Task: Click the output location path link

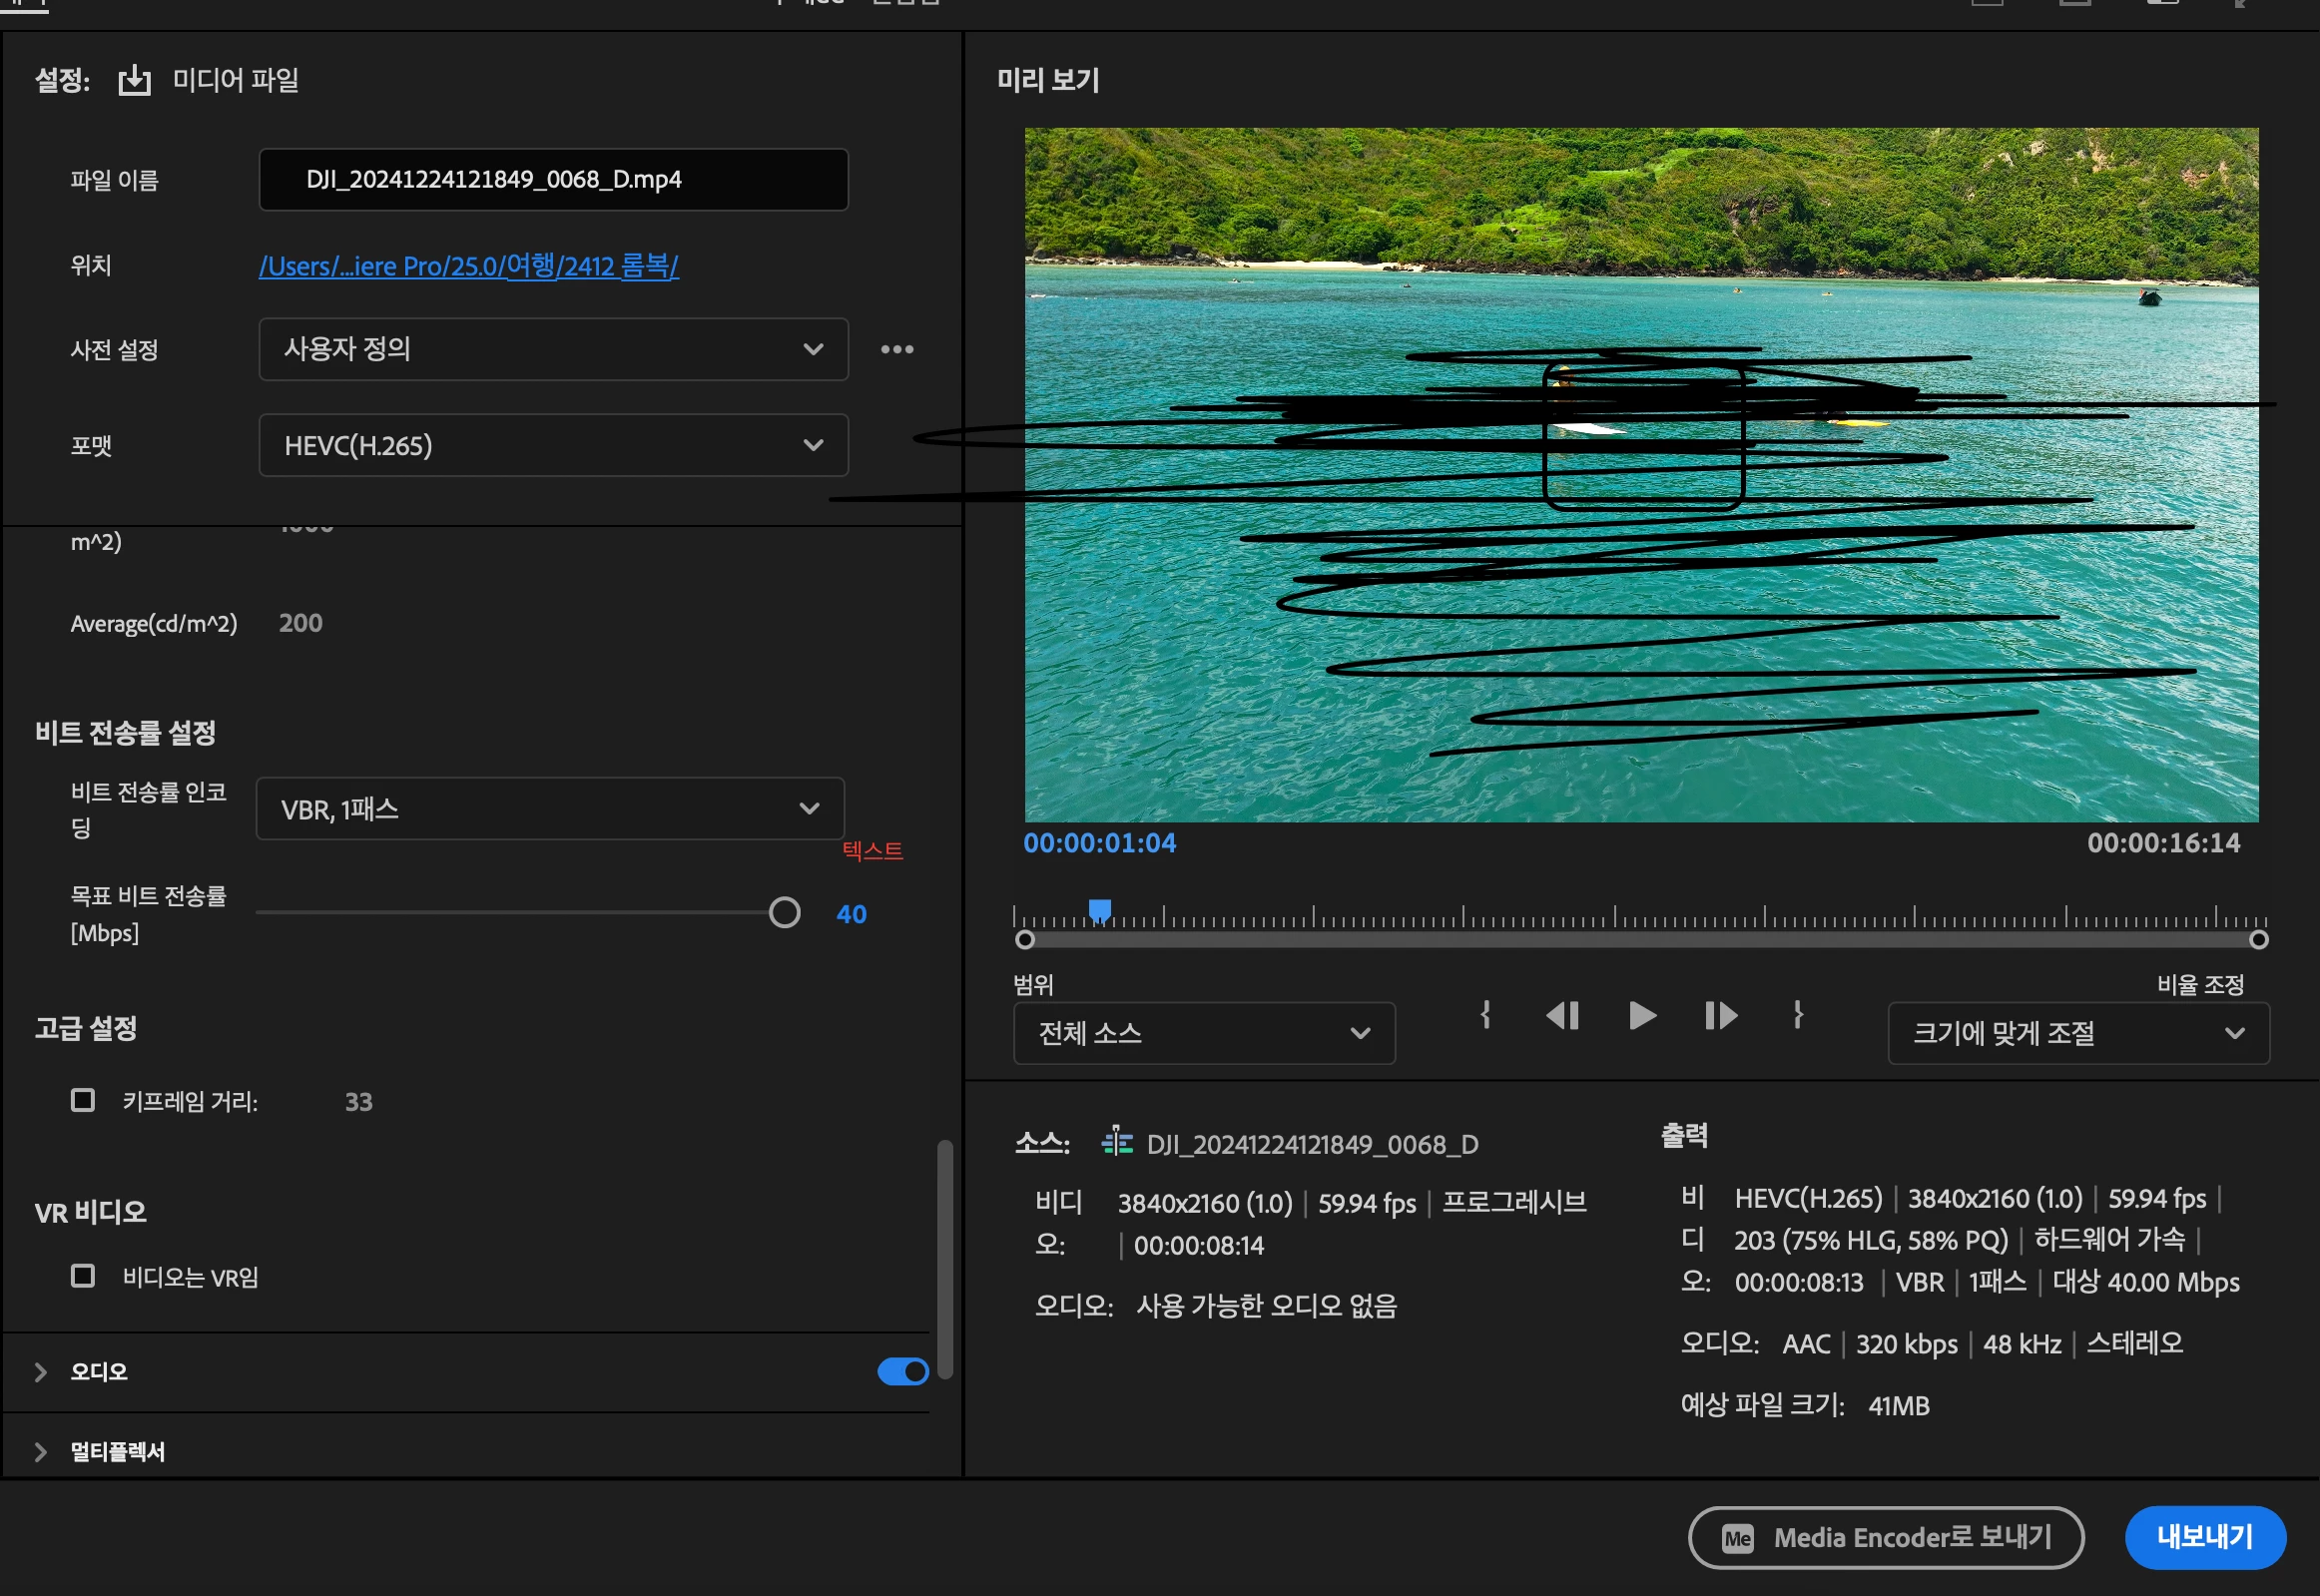Action: click(468, 266)
